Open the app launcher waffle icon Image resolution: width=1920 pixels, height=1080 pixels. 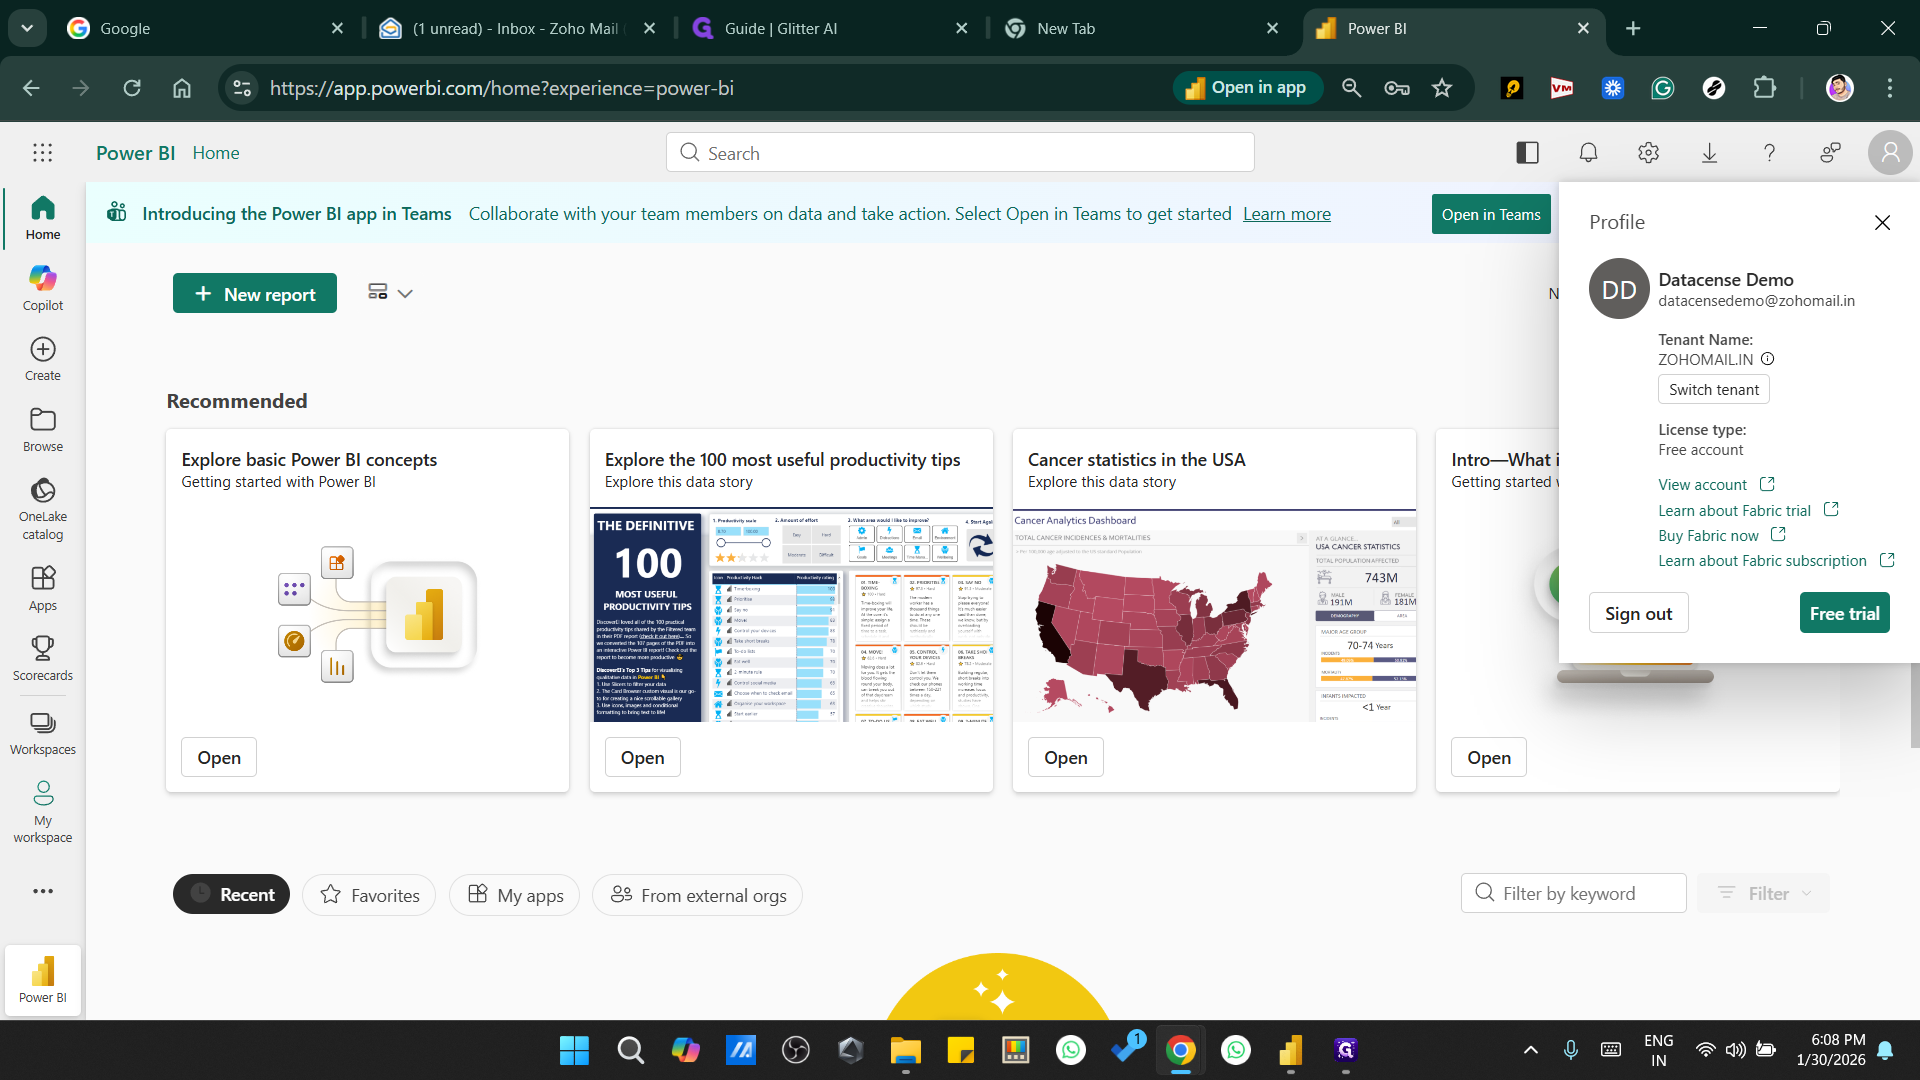pos(42,153)
